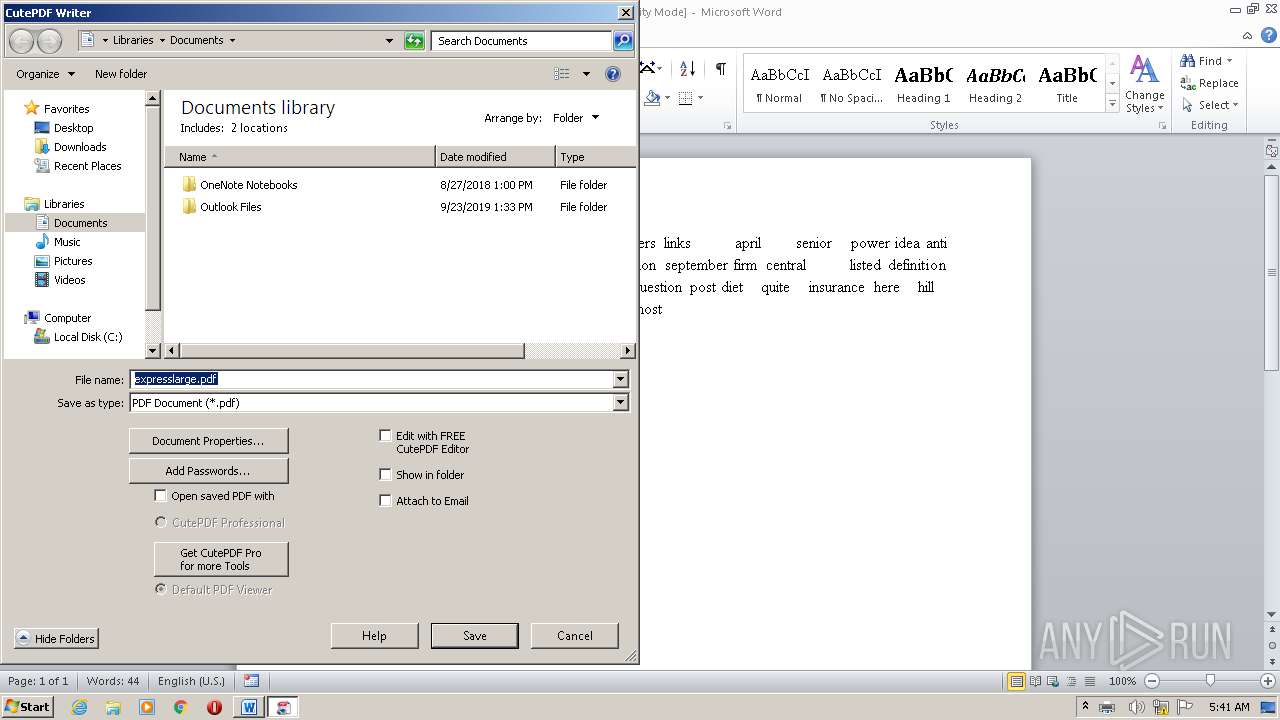
Task: Click Add Passwords button
Action: (208, 471)
